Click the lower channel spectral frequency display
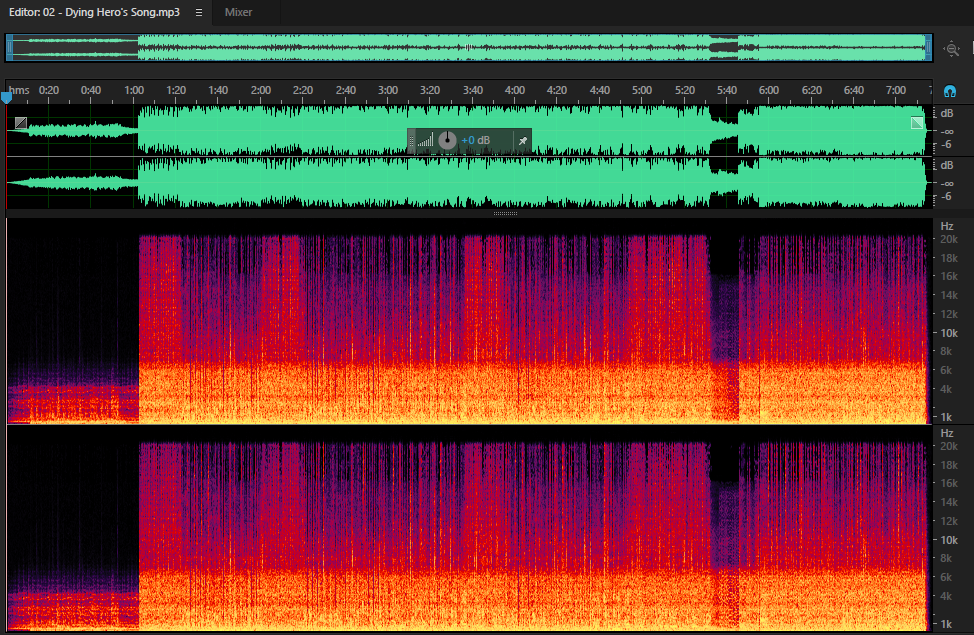Image resolution: width=974 pixels, height=635 pixels. pos(469,529)
